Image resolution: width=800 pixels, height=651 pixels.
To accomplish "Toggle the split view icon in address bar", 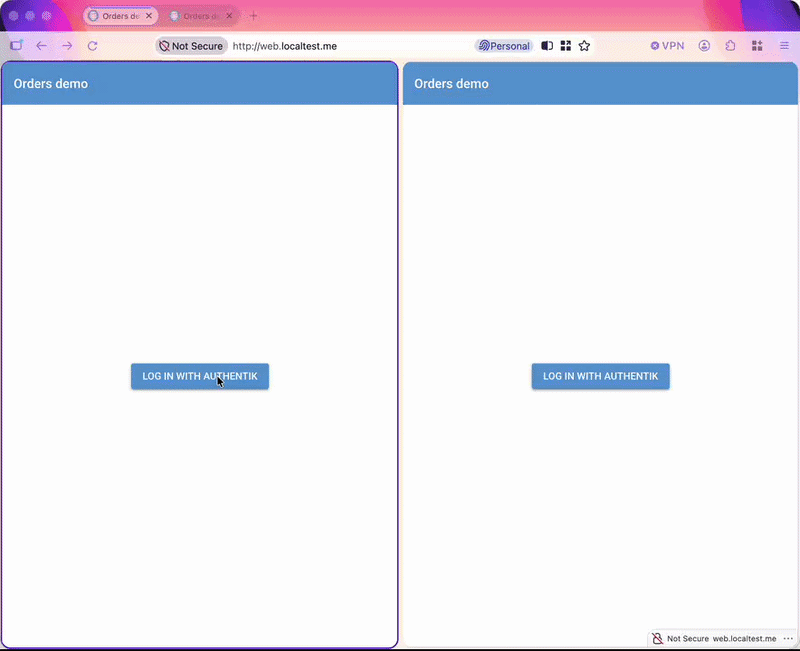I will click(x=547, y=46).
